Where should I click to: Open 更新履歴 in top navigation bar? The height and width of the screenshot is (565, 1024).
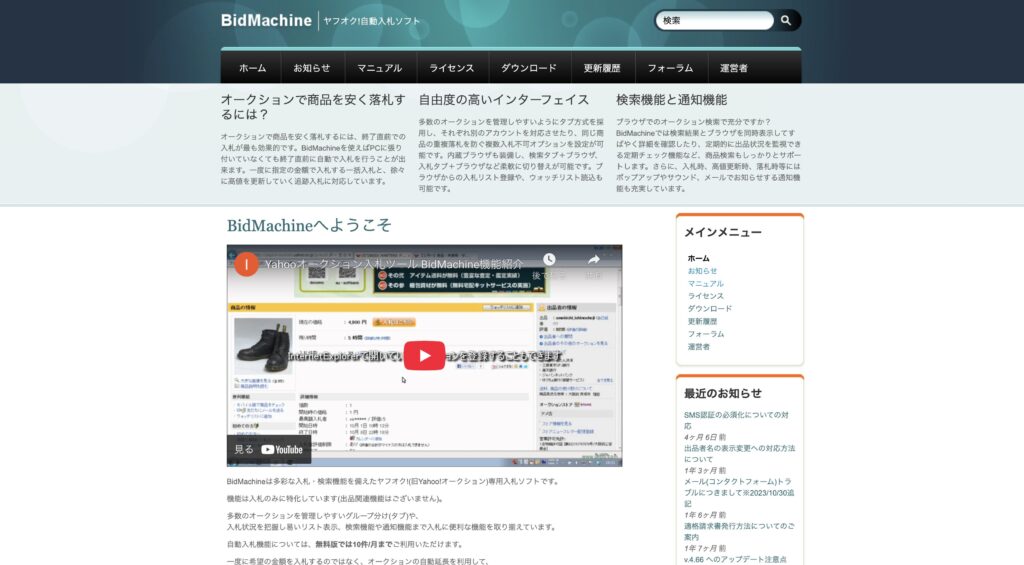[x=602, y=68]
